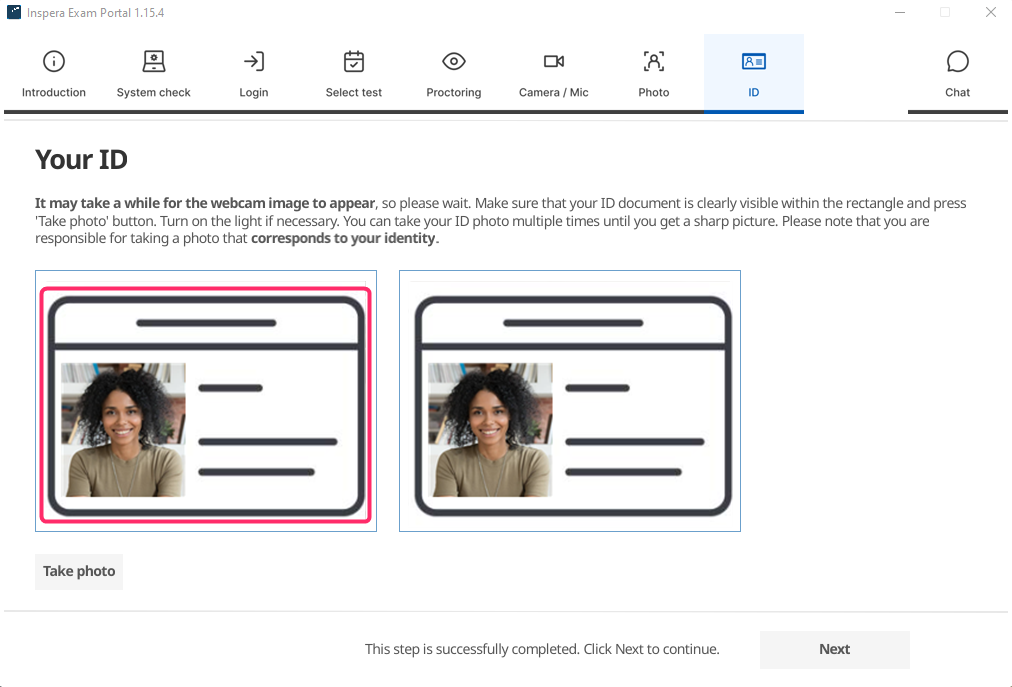Click the webcam preview with pink rectangle
The width and height of the screenshot is (1012, 687).
[206, 401]
